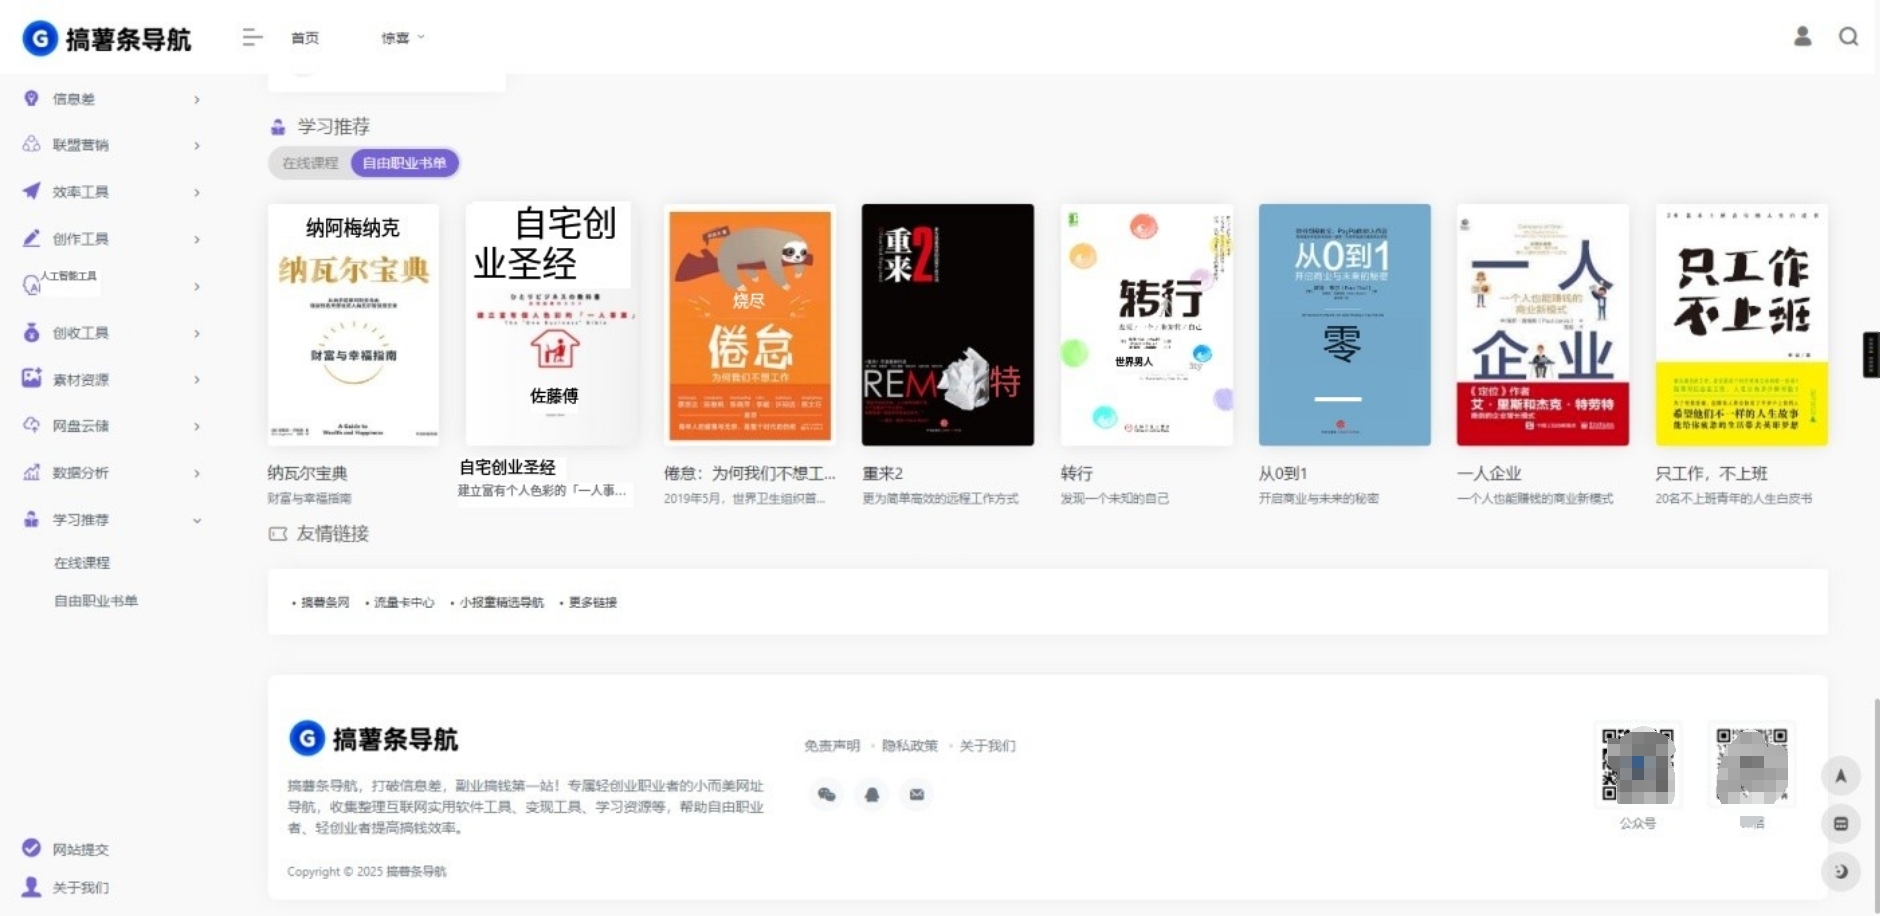Image resolution: width=1880 pixels, height=916 pixels.
Task: Open the top navigation dropdown beside 首页
Action: pyautogui.click(x=402, y=38)
